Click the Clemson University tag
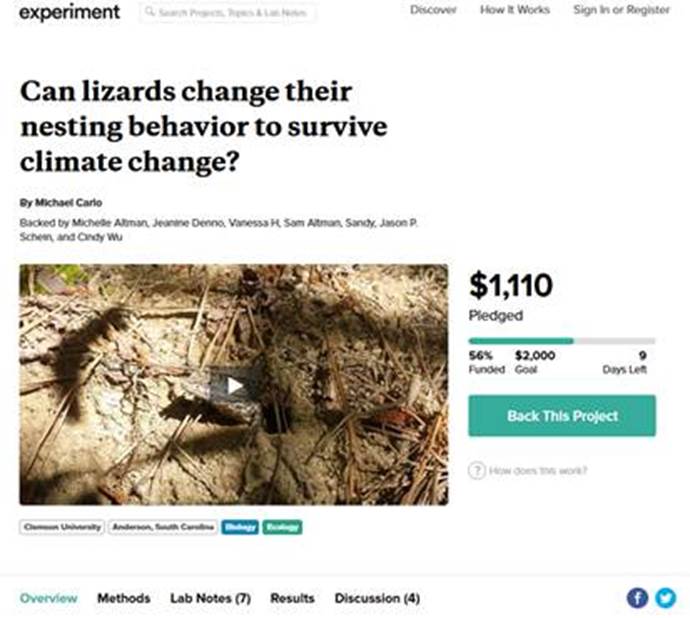The height and width of the screenshot is (618, 690). point(62,527)
